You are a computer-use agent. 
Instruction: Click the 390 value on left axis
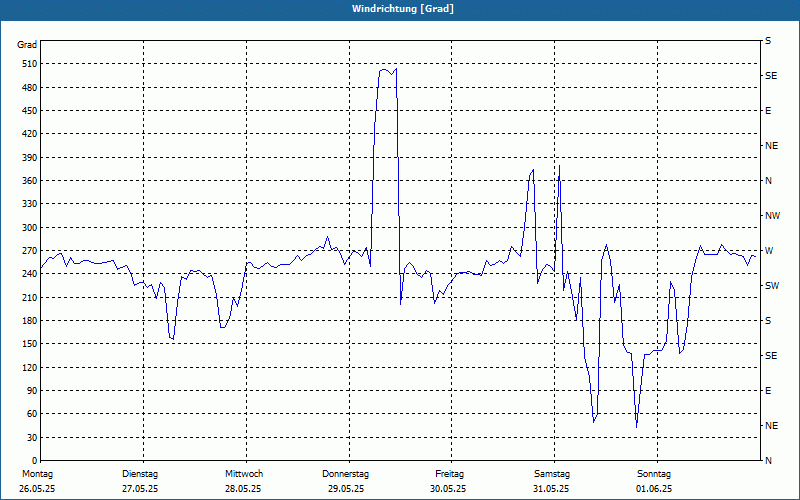(30, 158)
